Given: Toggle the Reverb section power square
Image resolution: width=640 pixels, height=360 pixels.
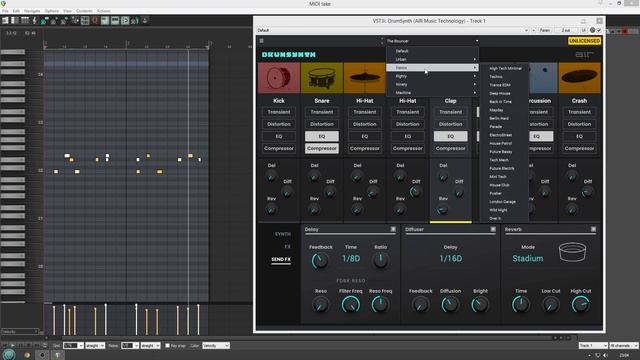Looking at the screenshot, I should tap(593, 229).
